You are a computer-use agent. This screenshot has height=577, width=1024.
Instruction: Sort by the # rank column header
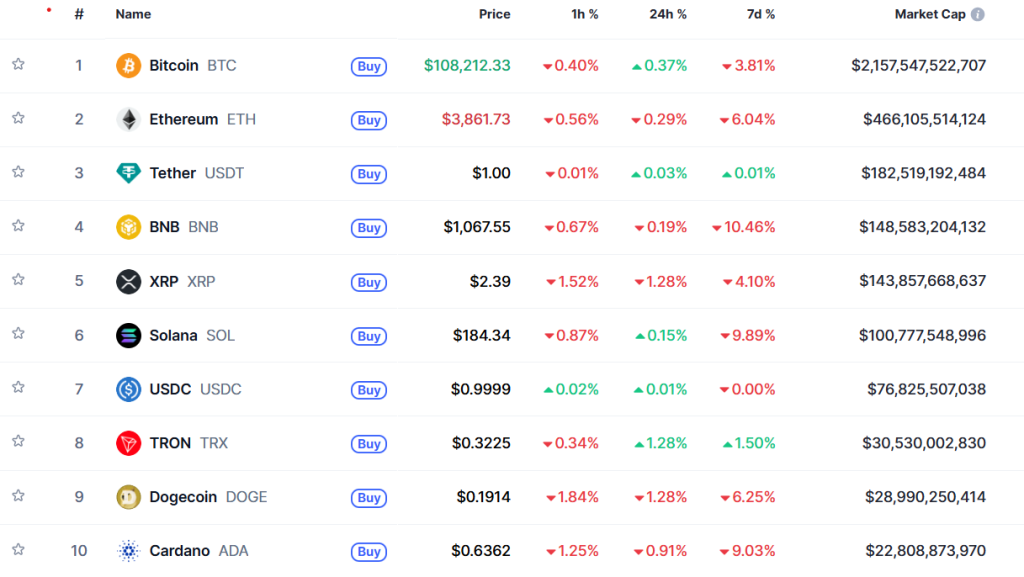coord(79,15)
